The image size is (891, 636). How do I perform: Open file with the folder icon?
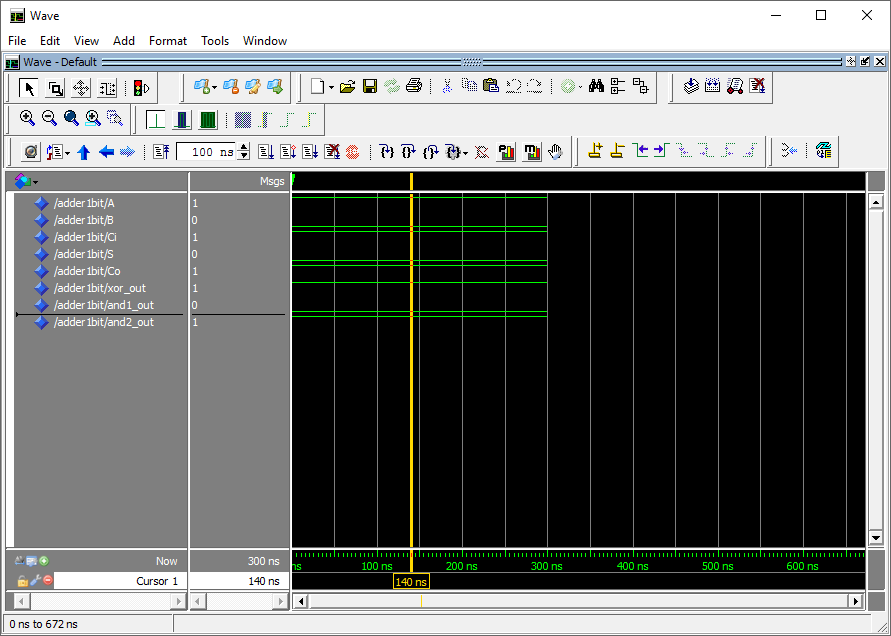click(347, 86)
